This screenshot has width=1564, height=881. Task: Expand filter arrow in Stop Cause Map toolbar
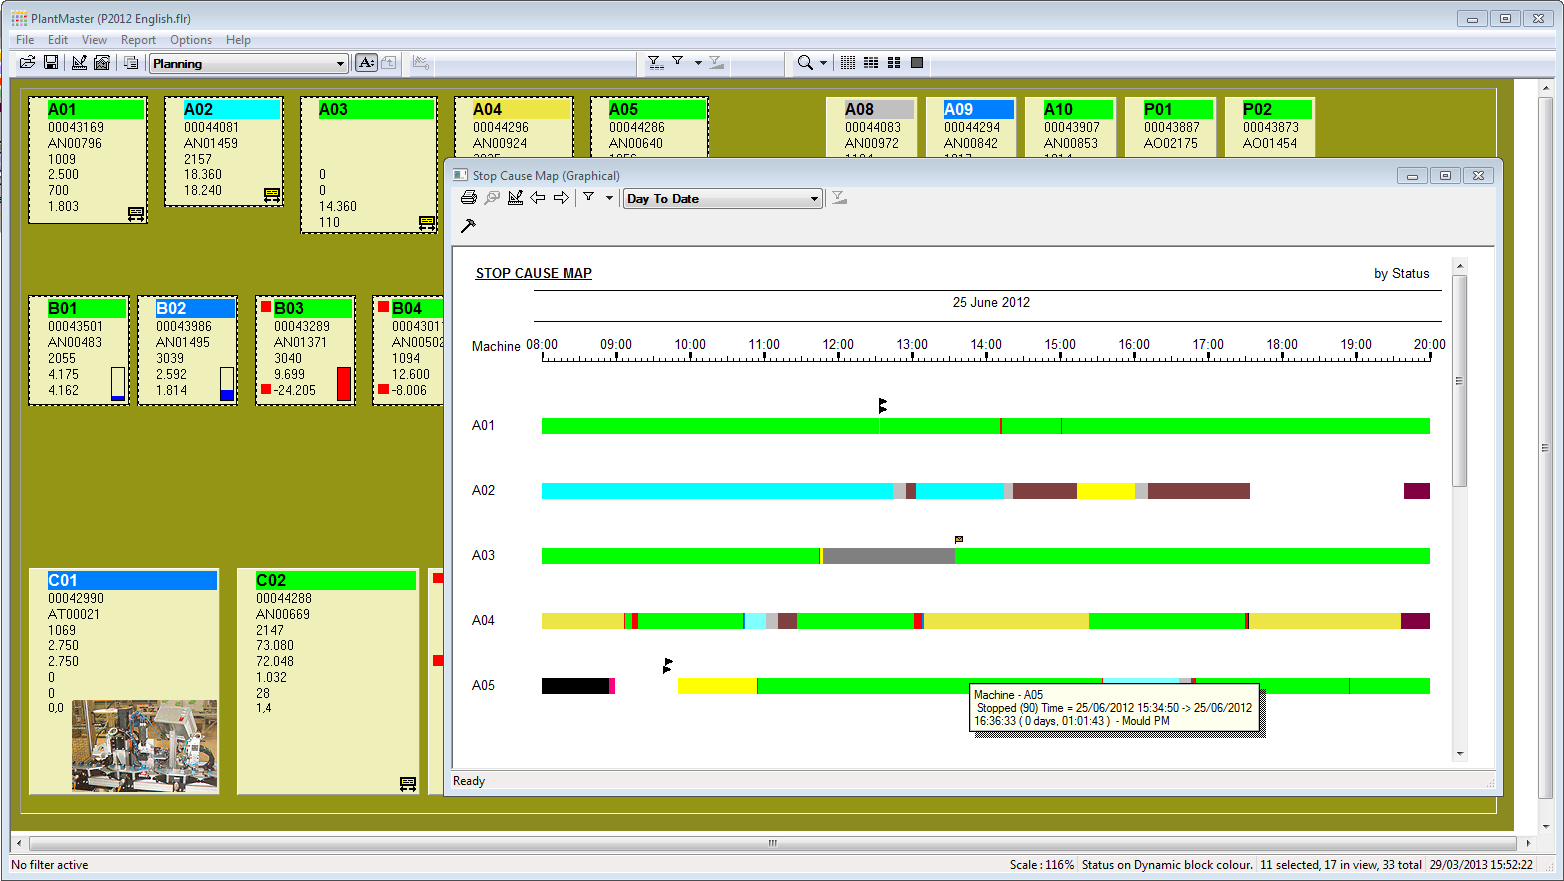point(609,198)
